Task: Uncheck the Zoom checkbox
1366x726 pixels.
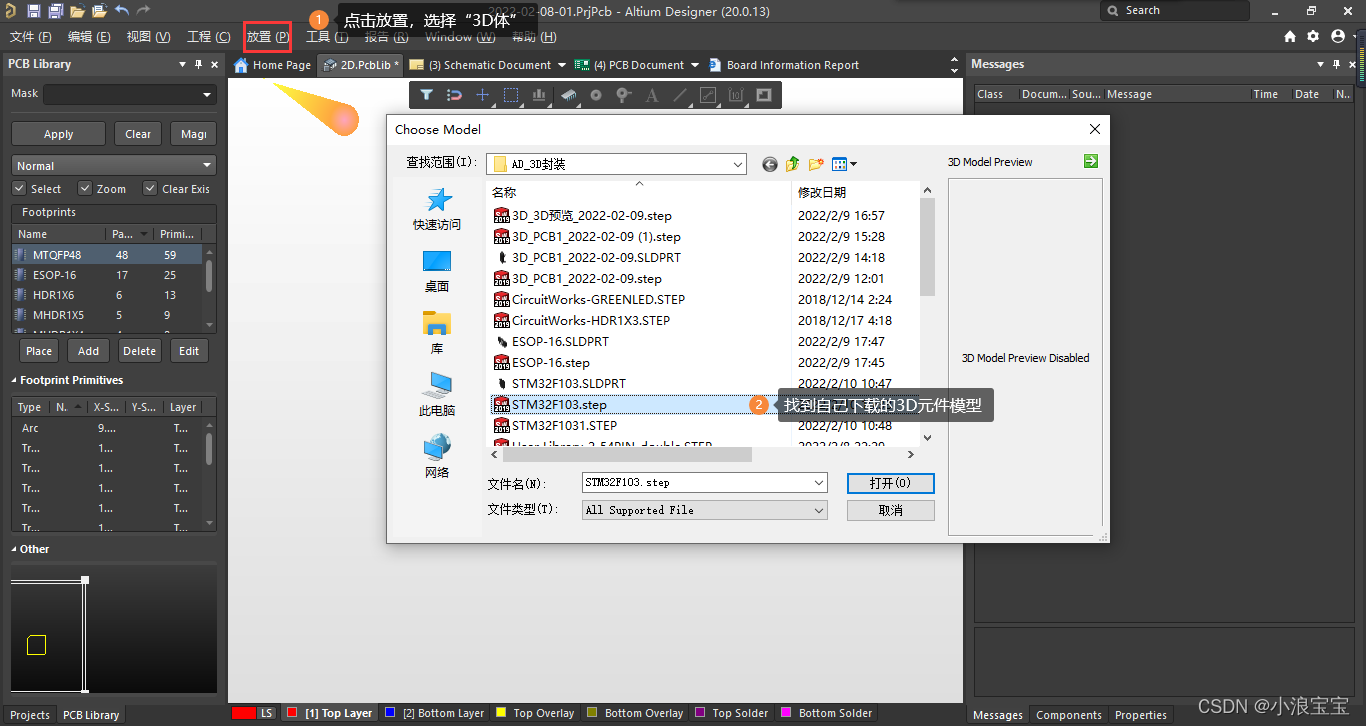Action: [x=85, y=188]
